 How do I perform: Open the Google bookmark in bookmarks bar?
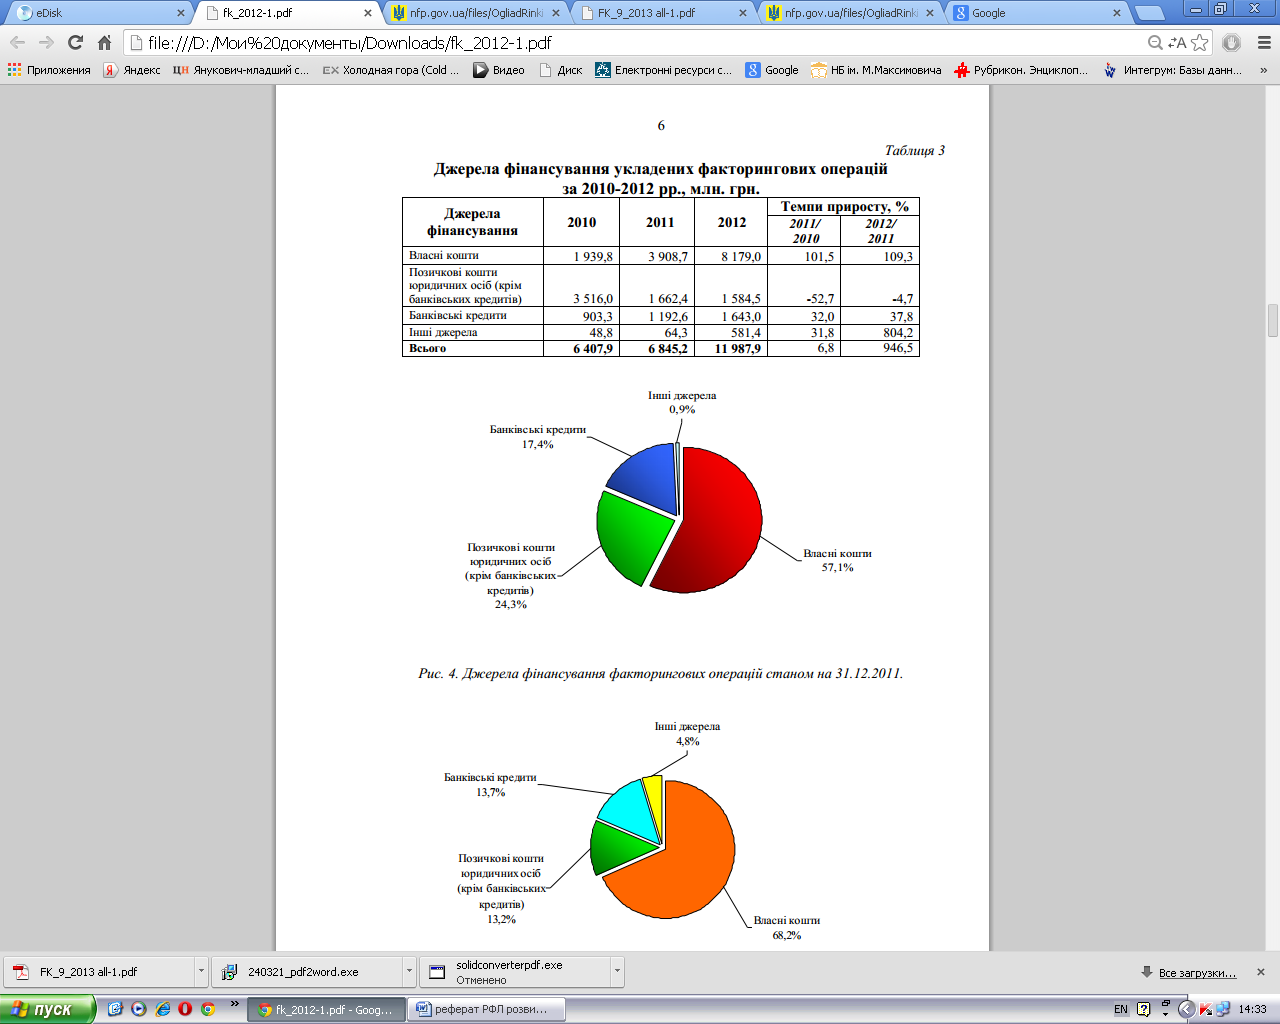pyautogui.click(x=772, y=70)
